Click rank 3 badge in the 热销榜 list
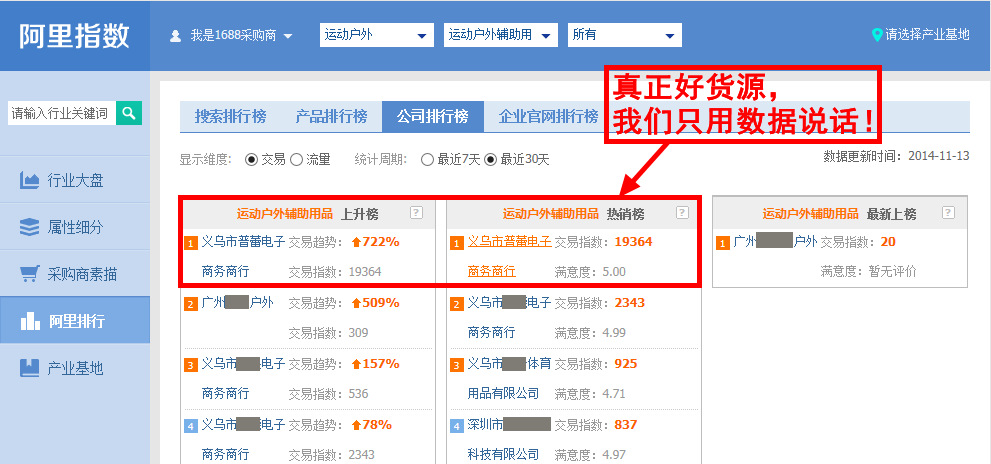991x464 pixels. point(457,365)
